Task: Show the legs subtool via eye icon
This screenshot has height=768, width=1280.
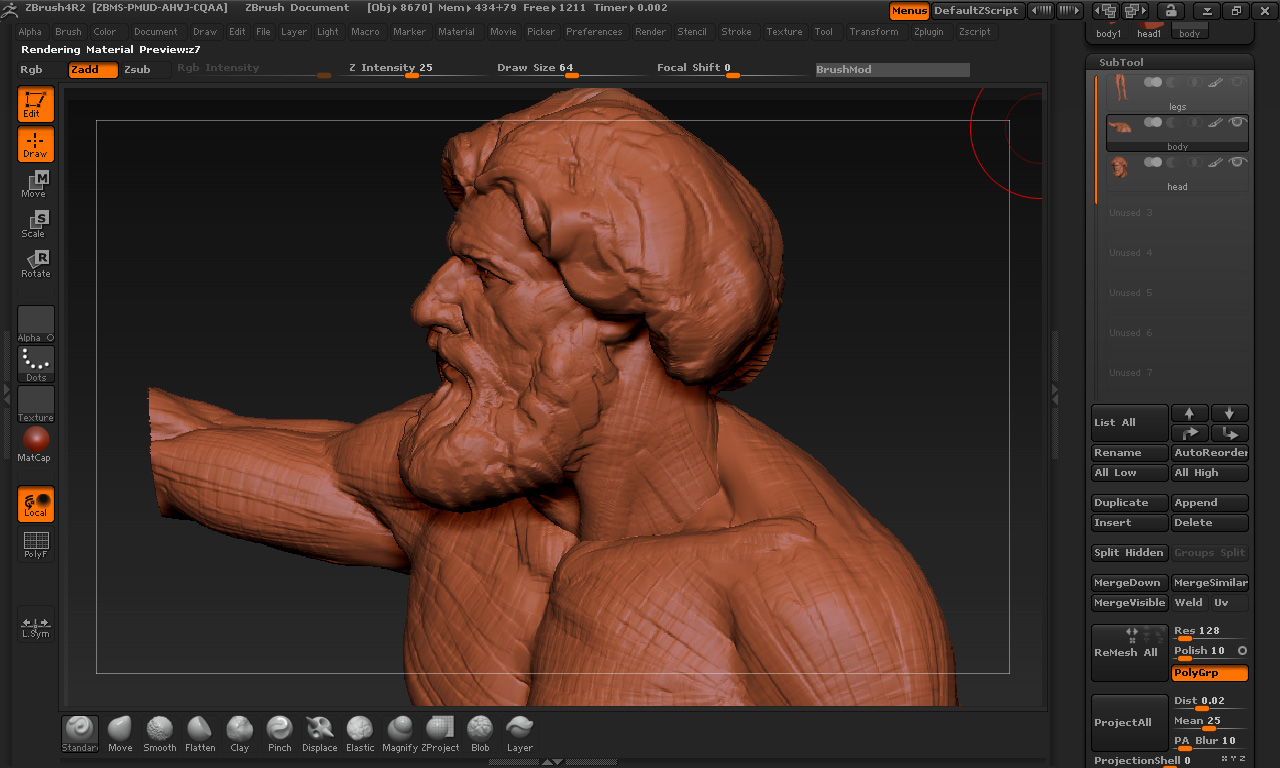Action: tap(1237, 82)
